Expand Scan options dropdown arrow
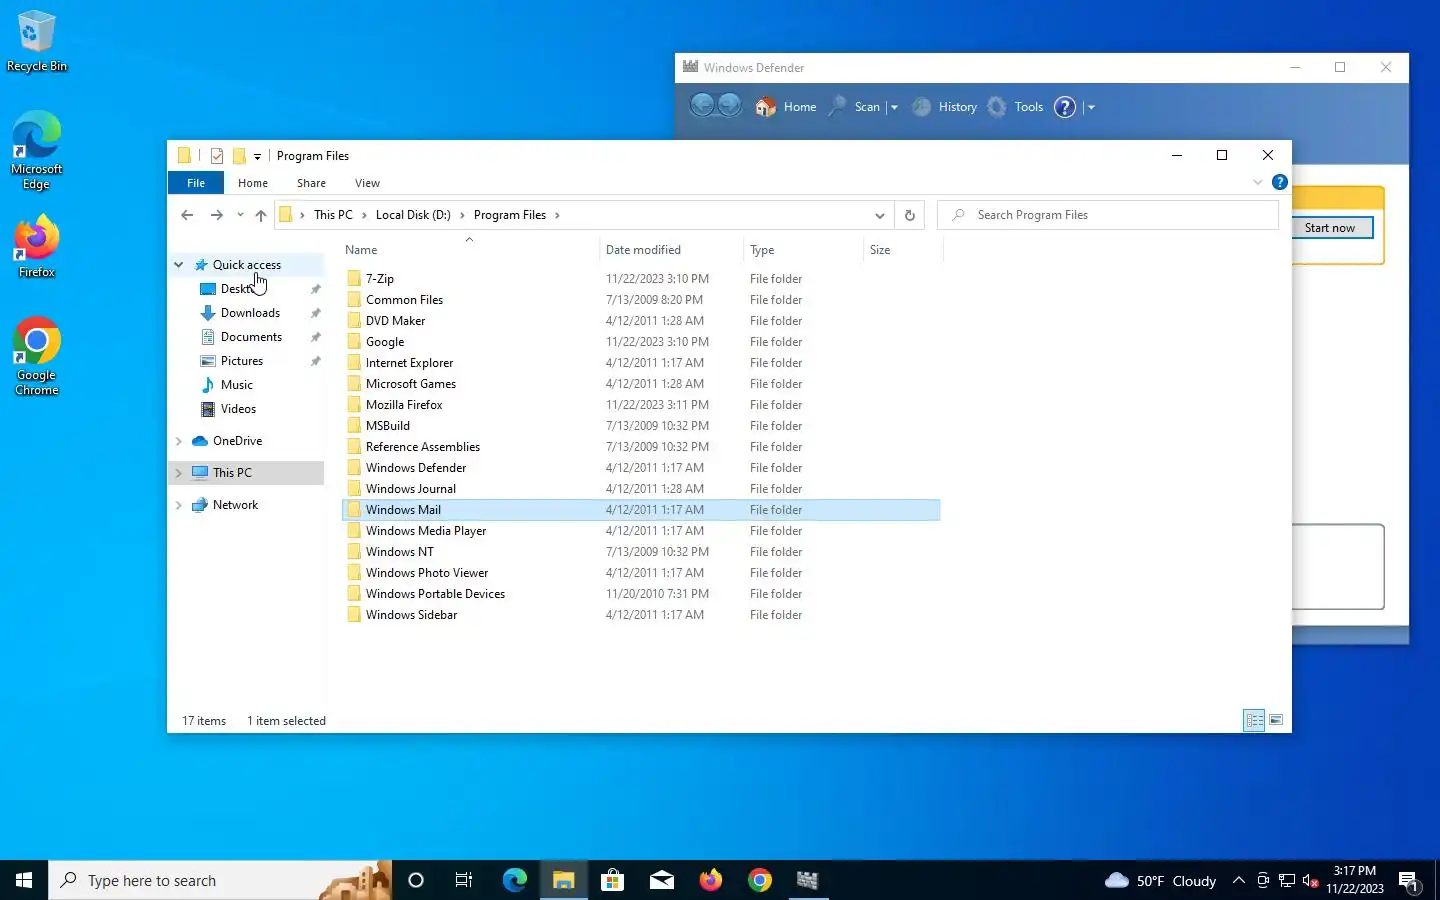 [894, 108]
